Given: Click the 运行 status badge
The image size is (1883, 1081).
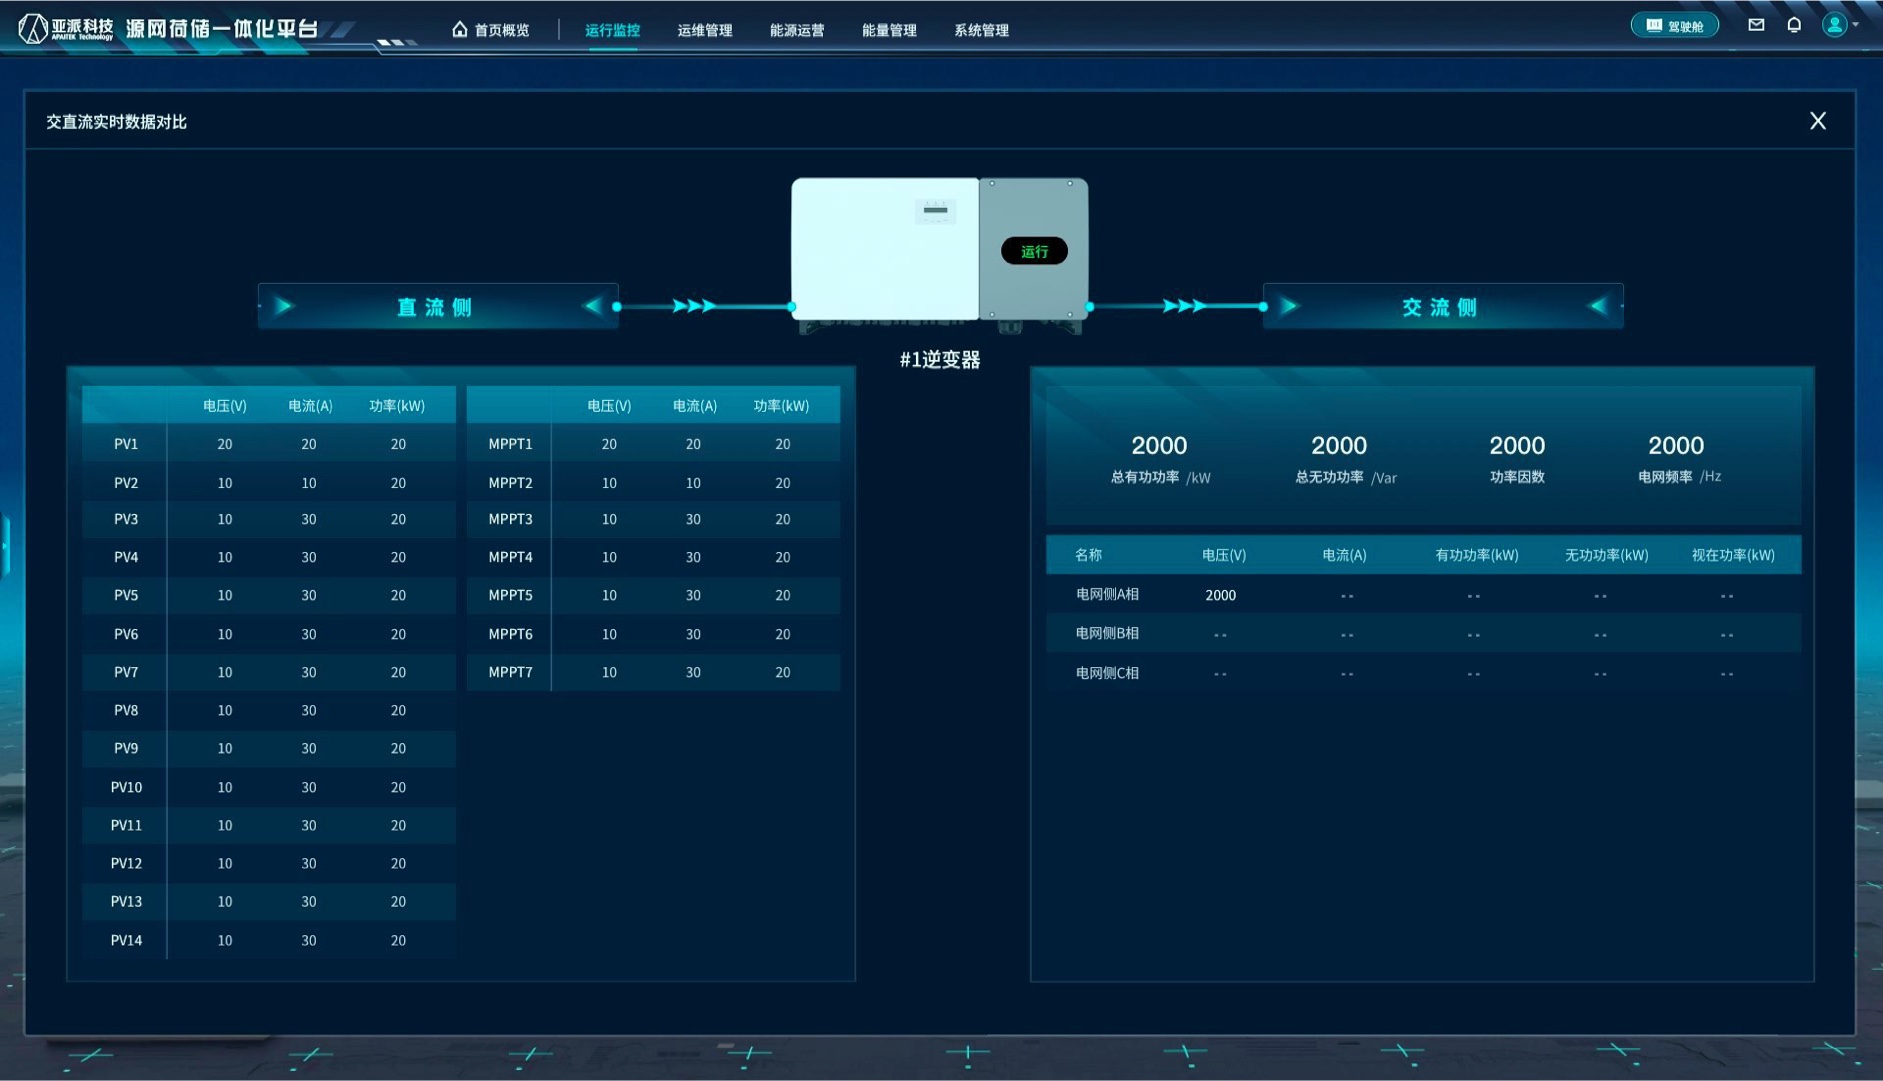Looking at the screenshot, I should click(x=1034, y=251).
